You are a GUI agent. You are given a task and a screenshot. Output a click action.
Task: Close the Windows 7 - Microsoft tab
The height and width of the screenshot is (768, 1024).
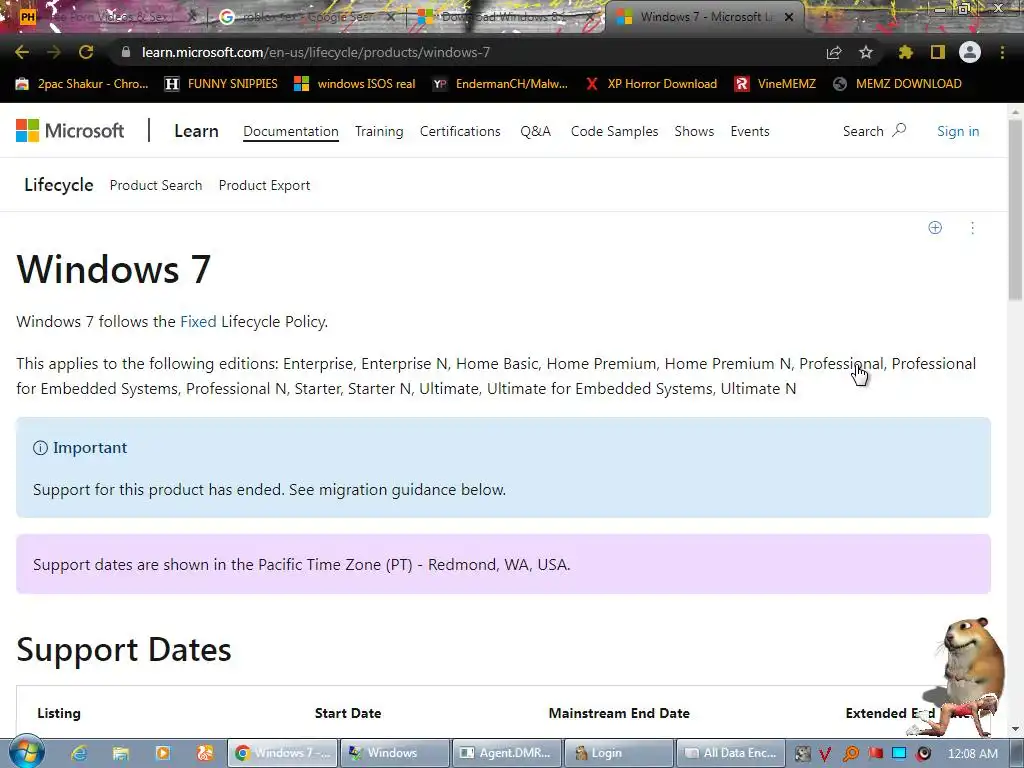789,17
